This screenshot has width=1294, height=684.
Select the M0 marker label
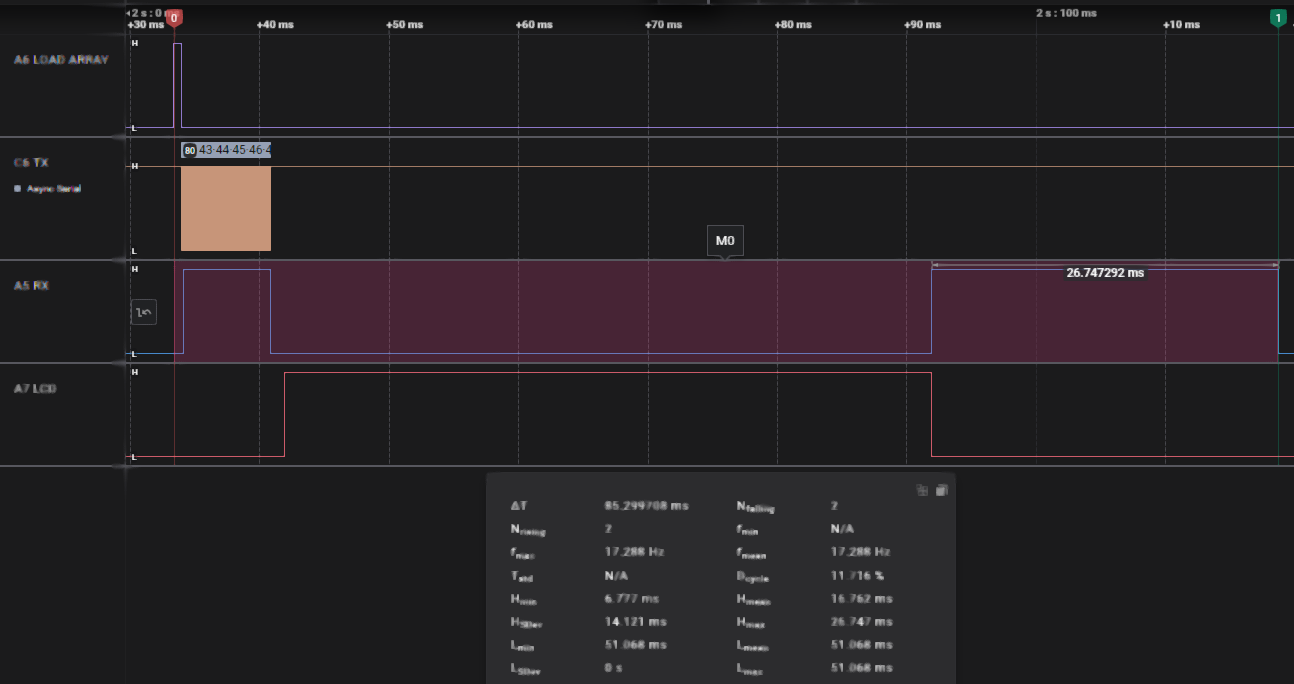(x=725, y=240)
